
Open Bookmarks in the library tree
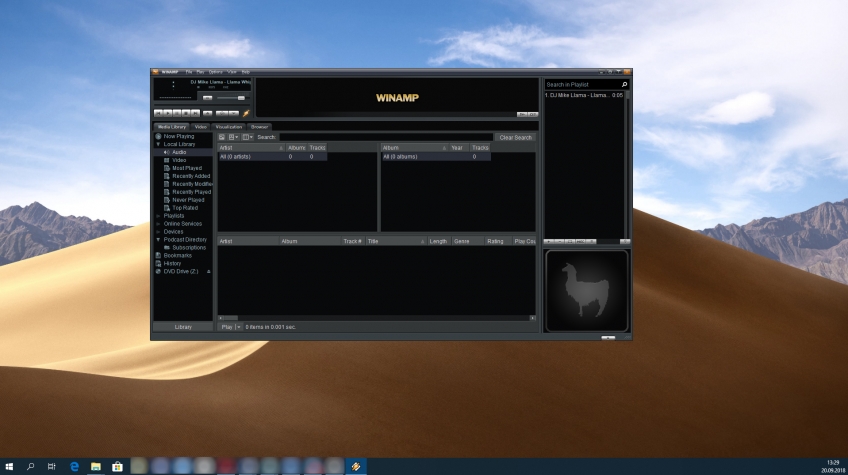click(177, 255)
